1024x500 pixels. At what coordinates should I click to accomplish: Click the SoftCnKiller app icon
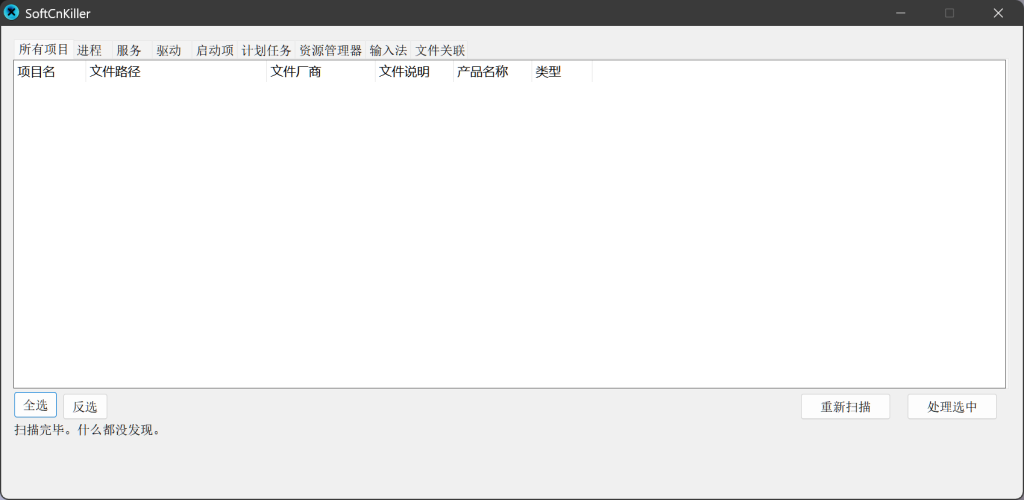[x=12, y=12]
